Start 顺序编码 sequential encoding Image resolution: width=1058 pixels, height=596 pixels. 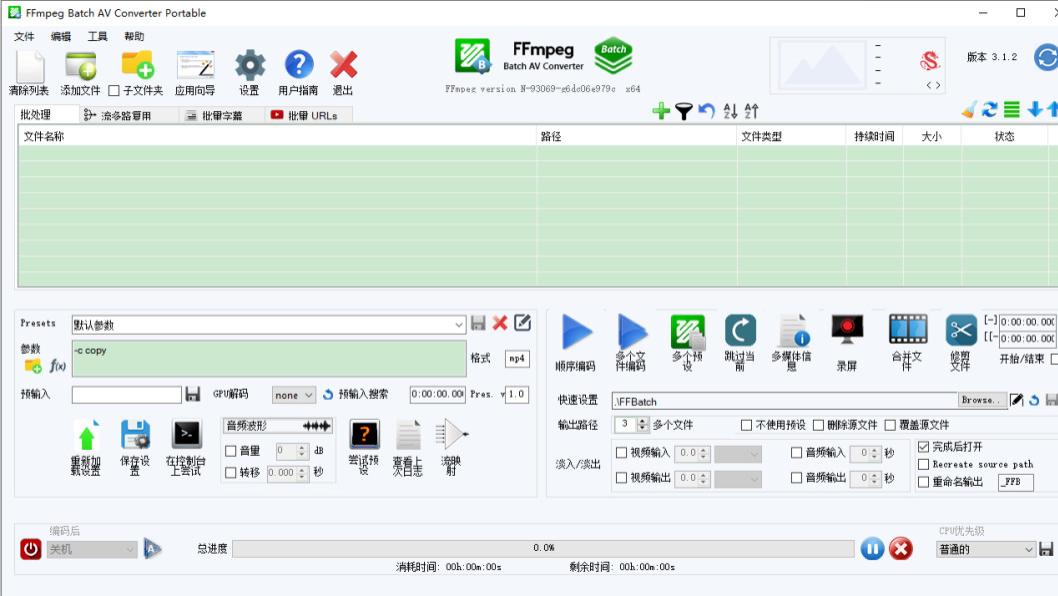[x=577, y=332]
